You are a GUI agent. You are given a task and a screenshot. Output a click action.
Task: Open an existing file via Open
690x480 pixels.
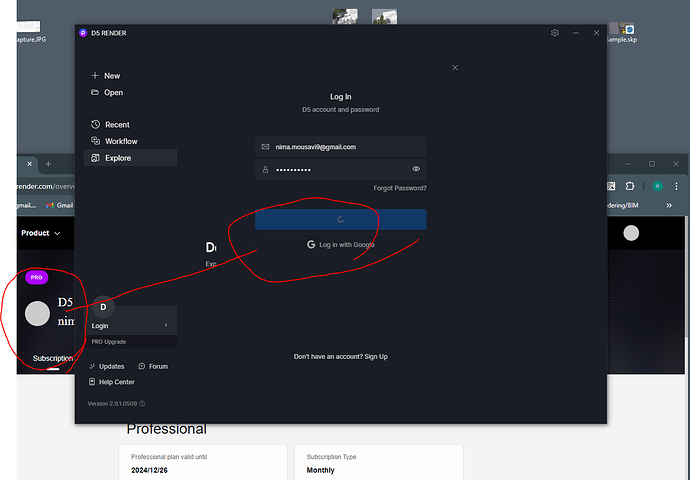tap(107, 92)
